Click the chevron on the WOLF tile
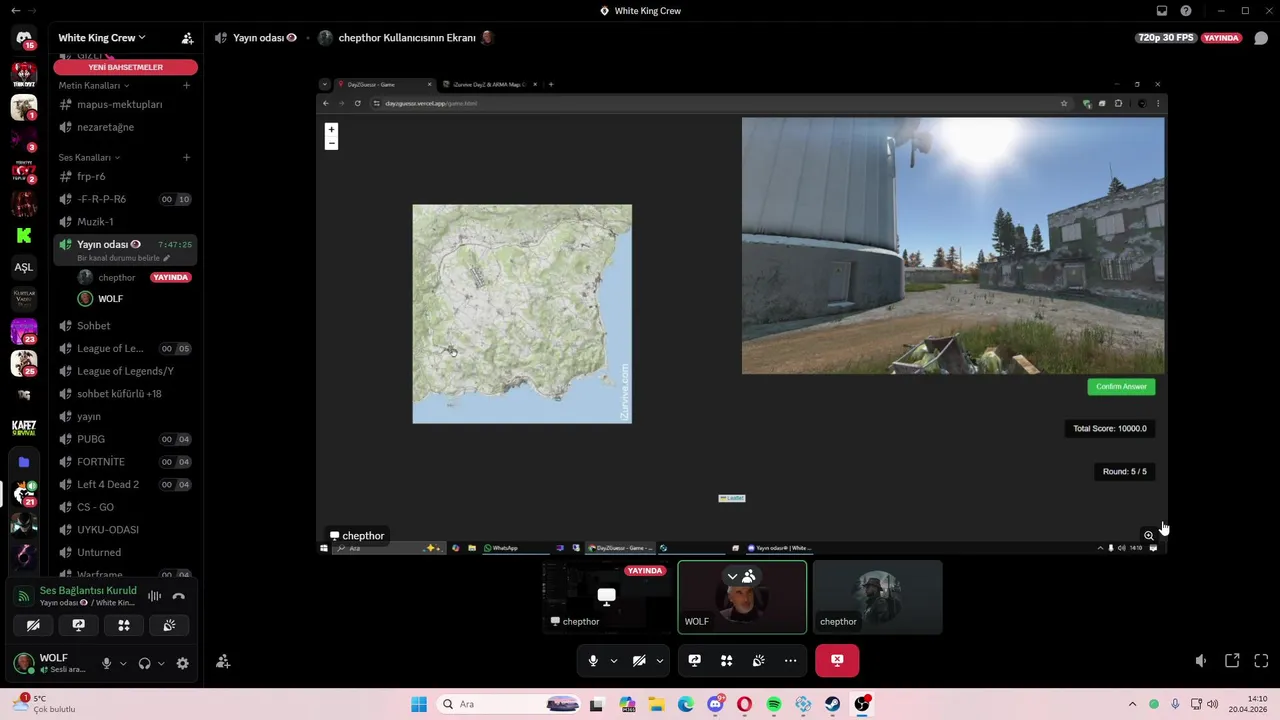The height and width of the screenshot is (720, 1280). pyautogui.click(x=732, y=576)
